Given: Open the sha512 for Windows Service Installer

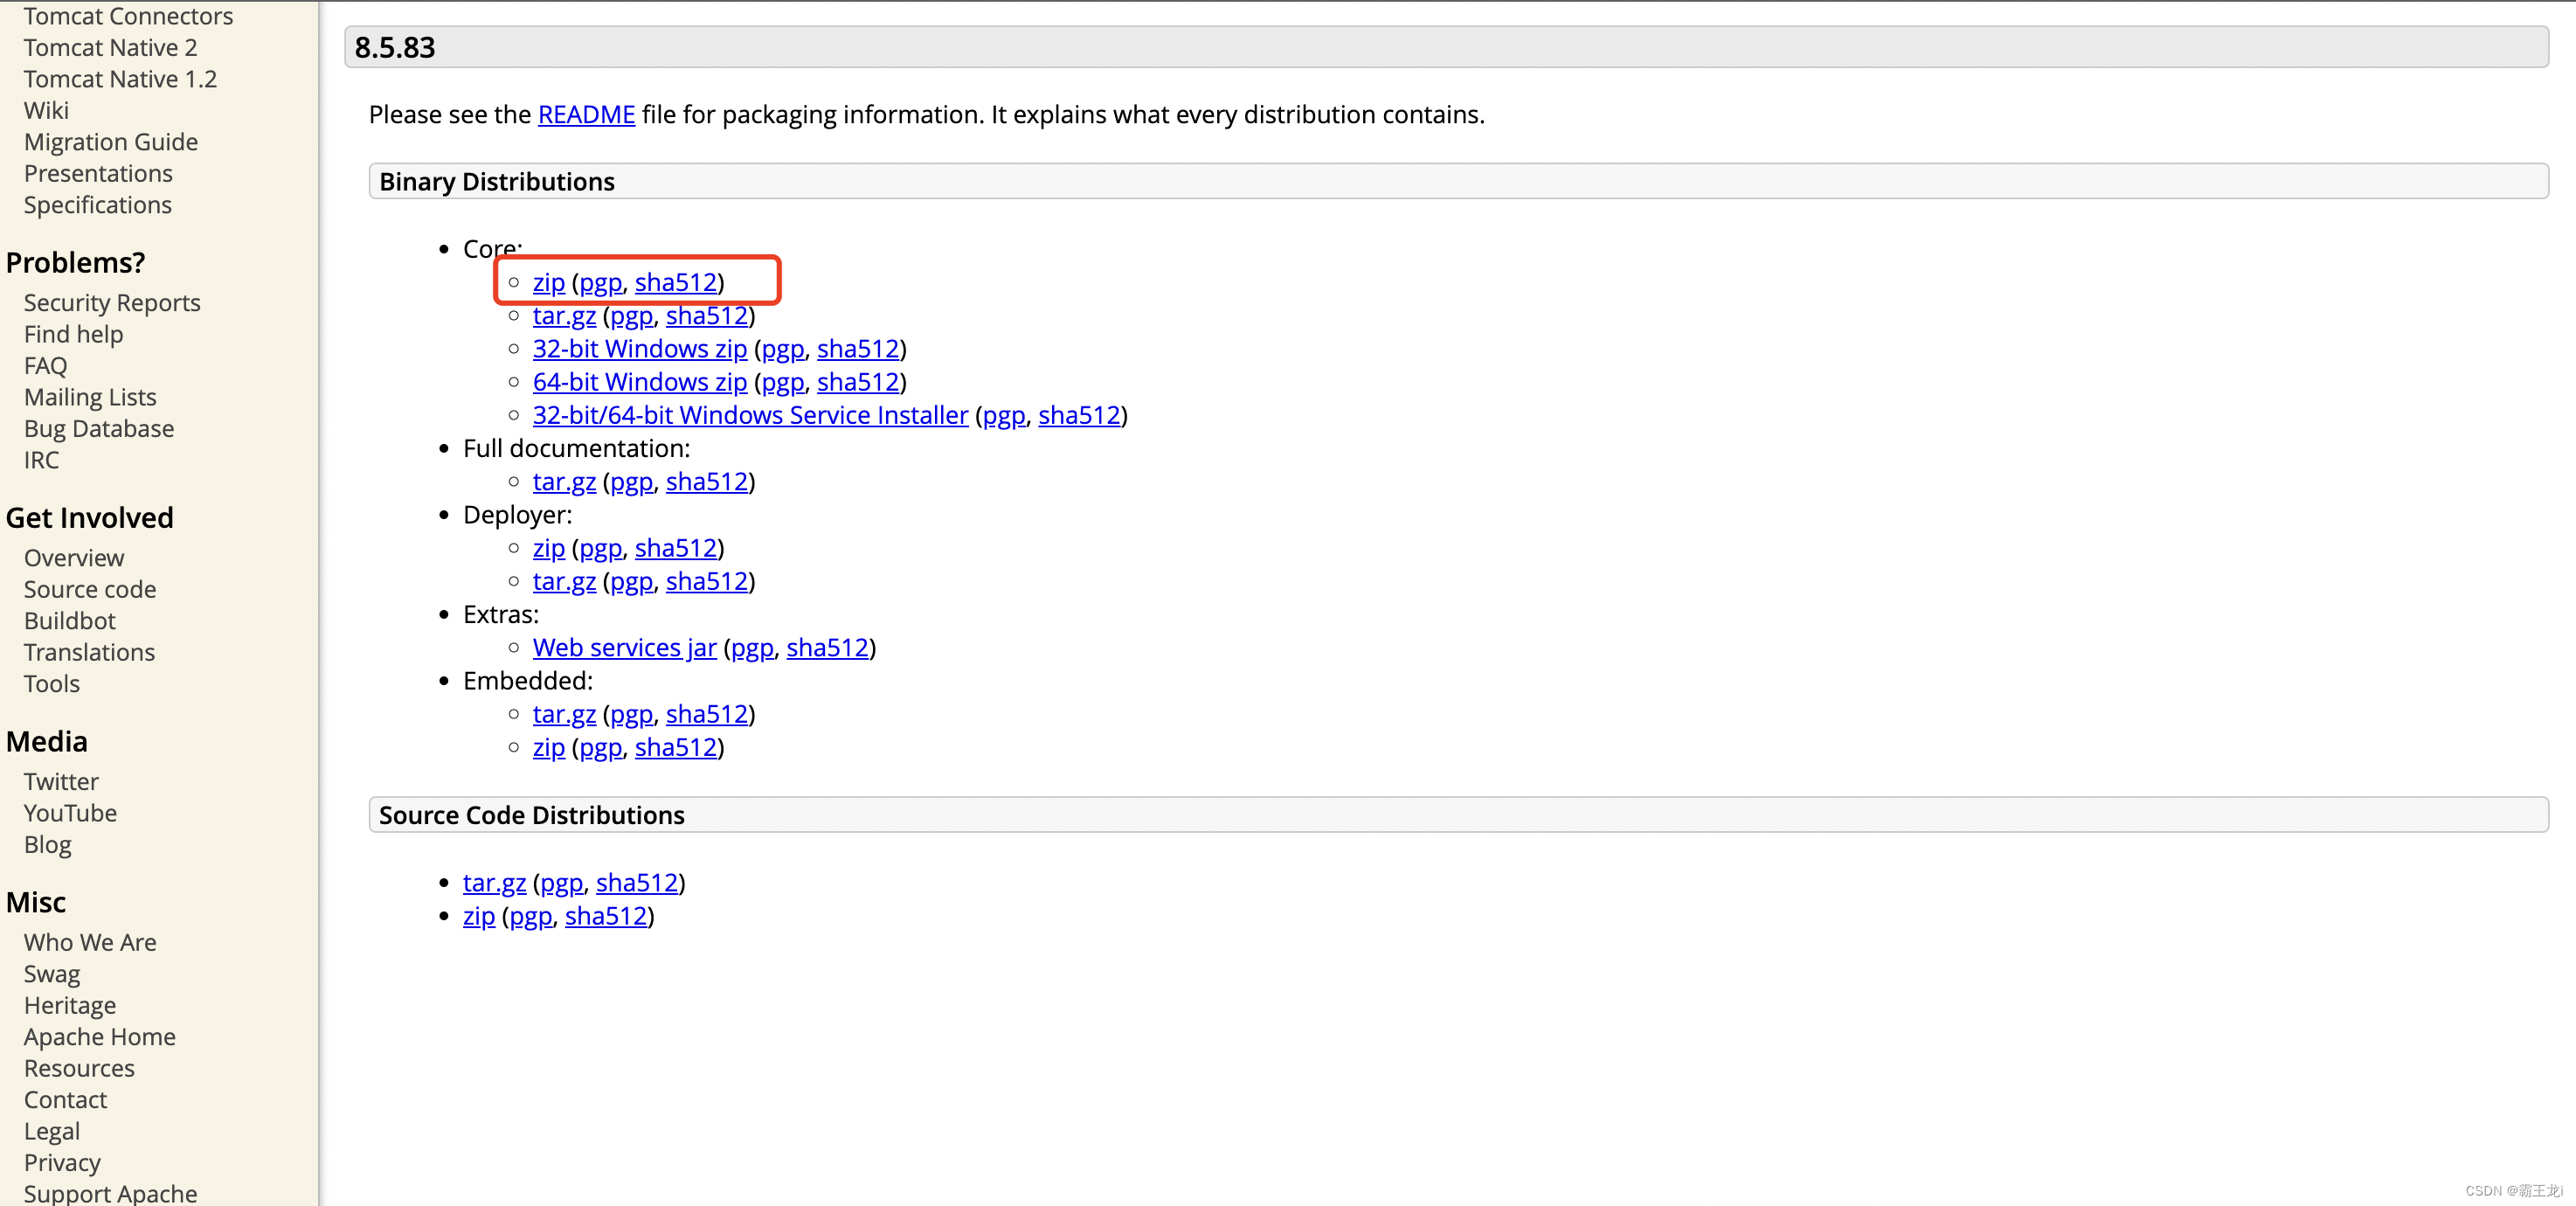Looking at the screenshot, I should click(1078, 416).
